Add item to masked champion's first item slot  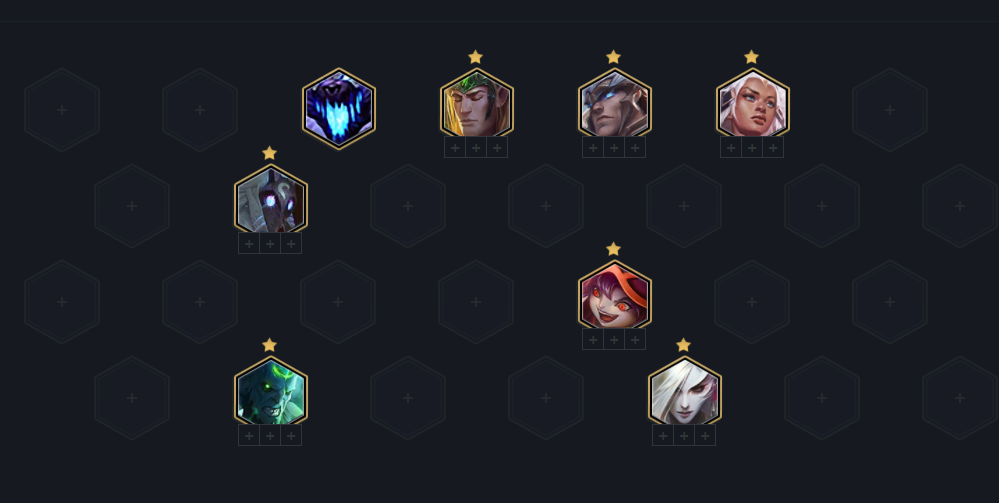249,244
